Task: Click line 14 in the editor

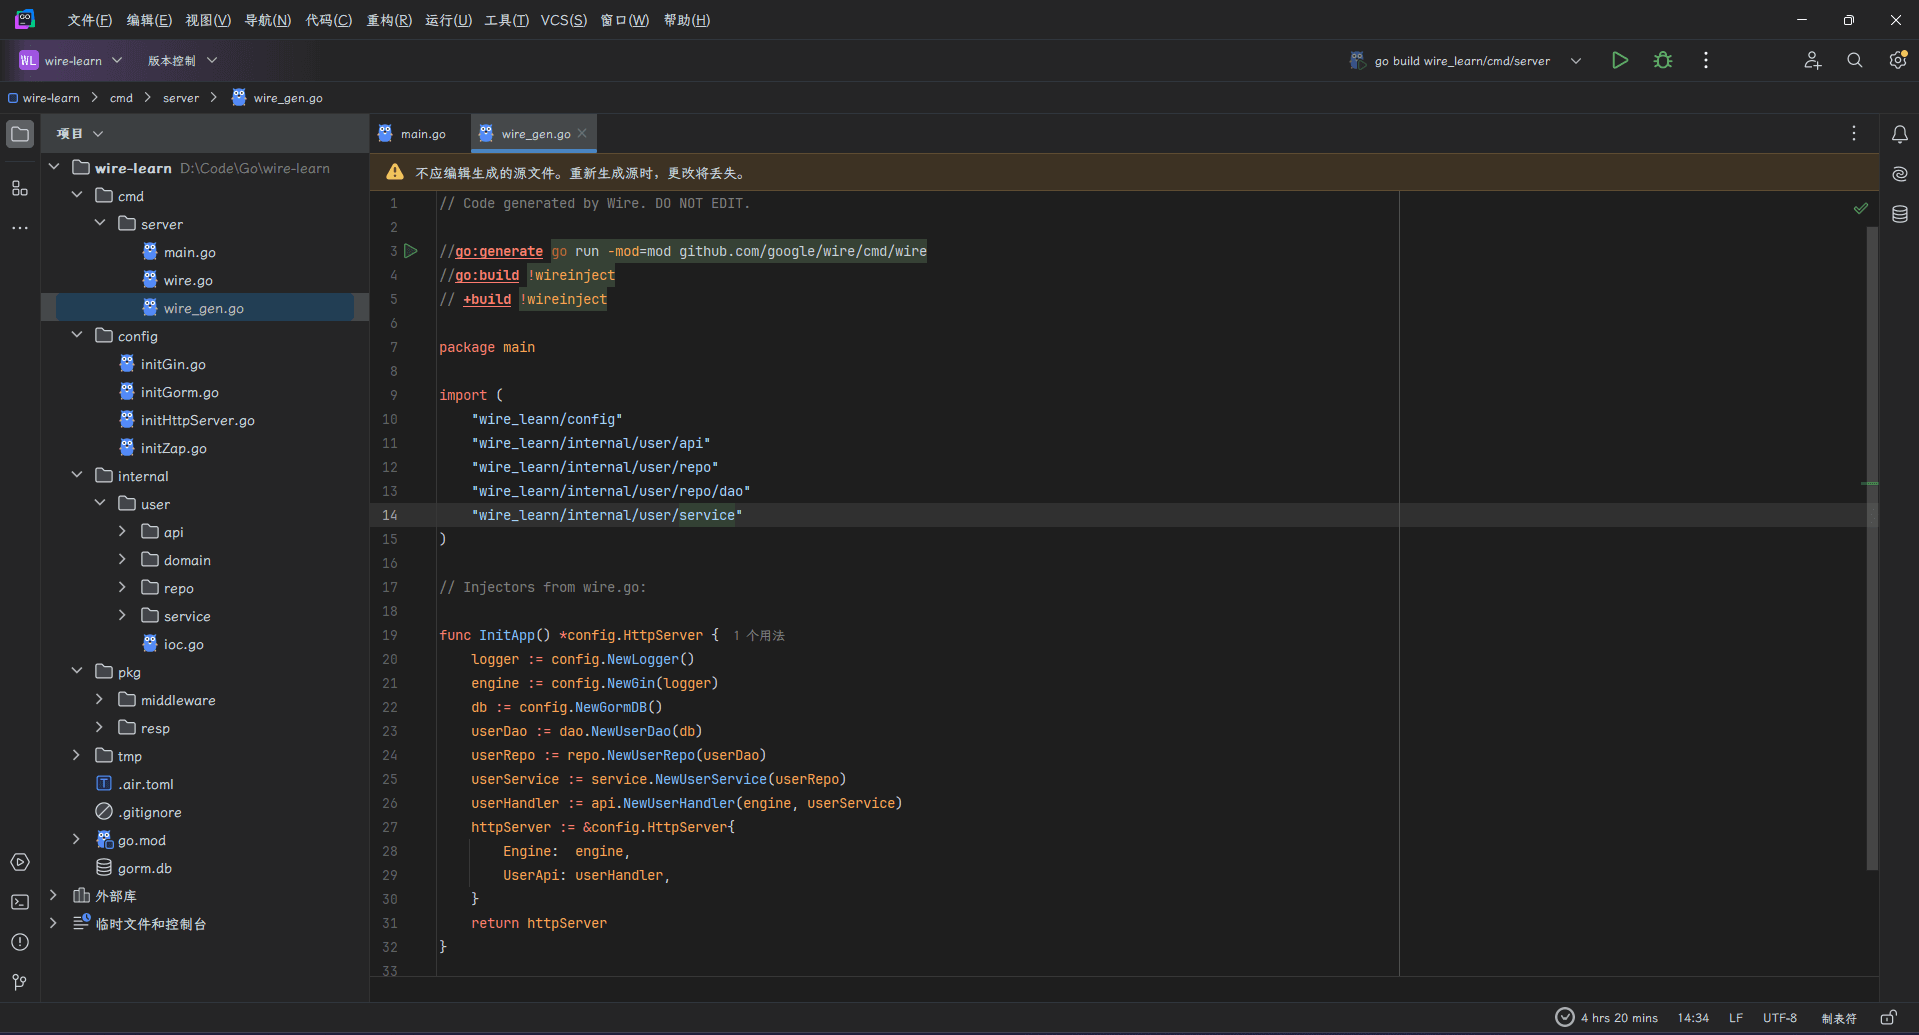Action: [1124, 515]
